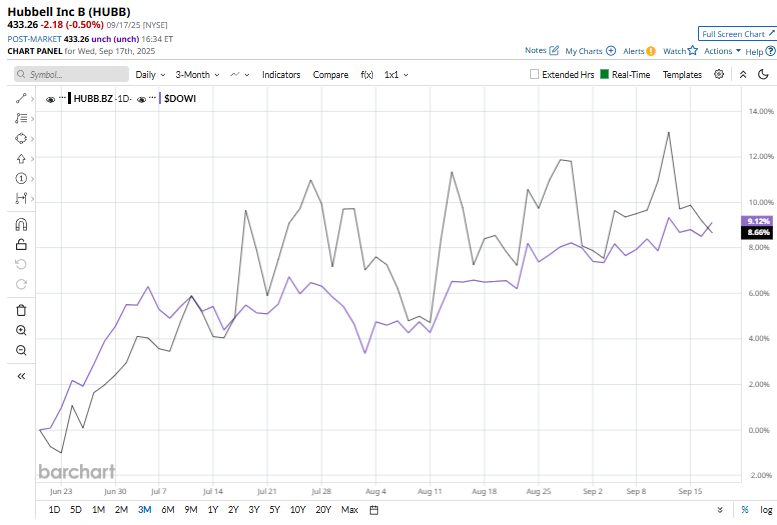777x525 pixels.
Task: Open the chart type line dropdown
Action: 240,74
